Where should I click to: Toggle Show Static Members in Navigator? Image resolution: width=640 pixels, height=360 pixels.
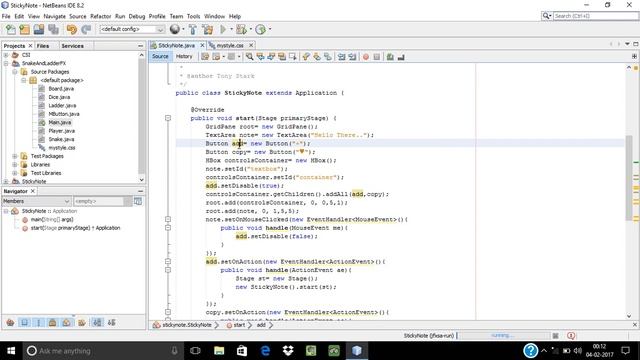tap(39, 322)
